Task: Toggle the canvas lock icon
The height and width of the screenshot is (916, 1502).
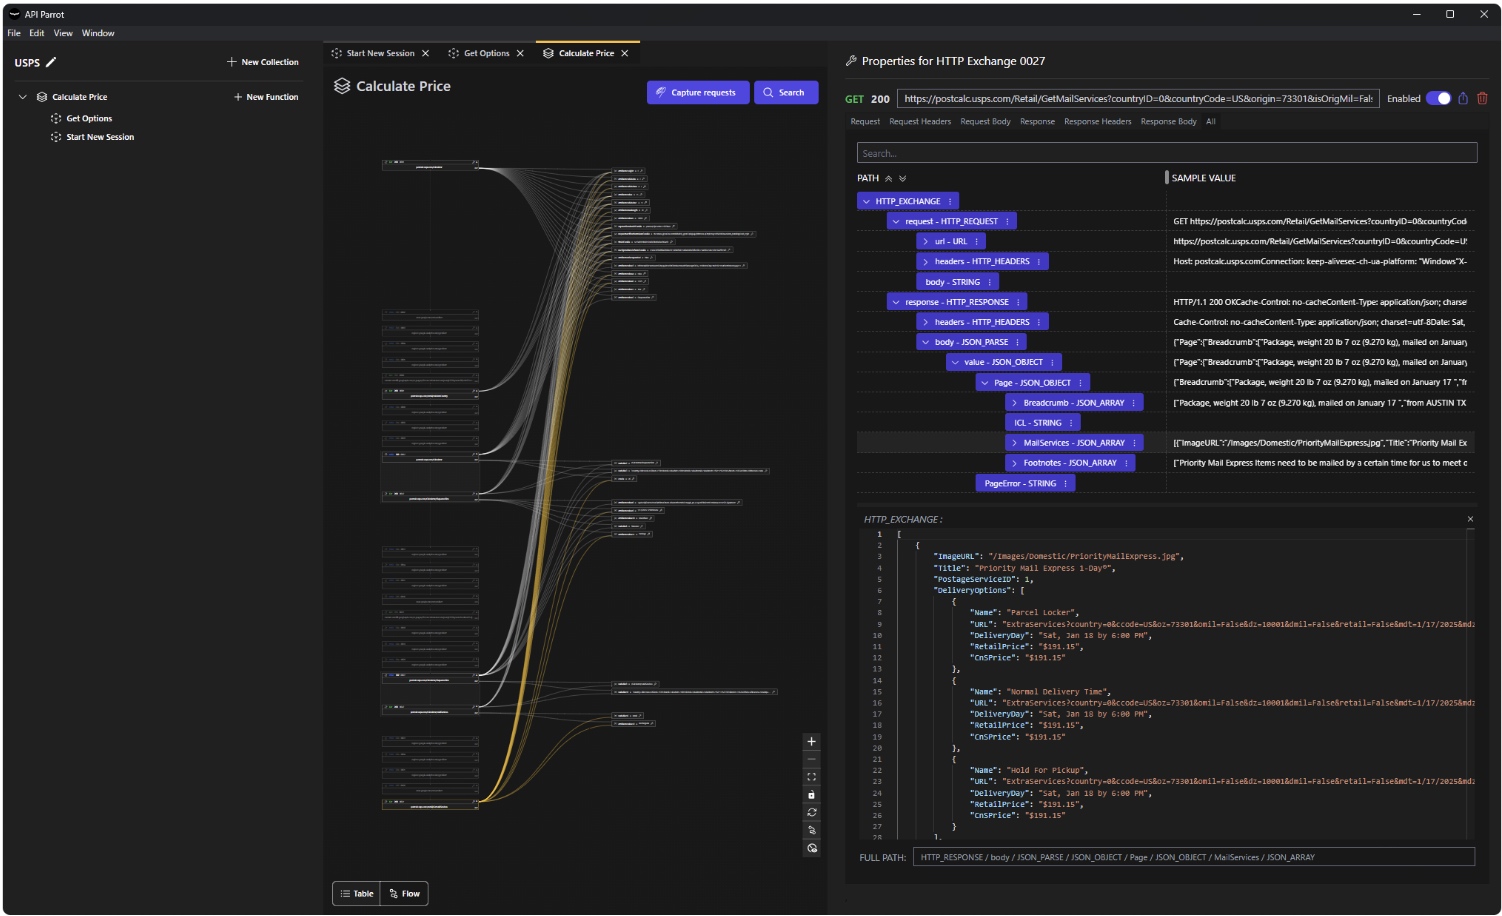Action: 812,795
